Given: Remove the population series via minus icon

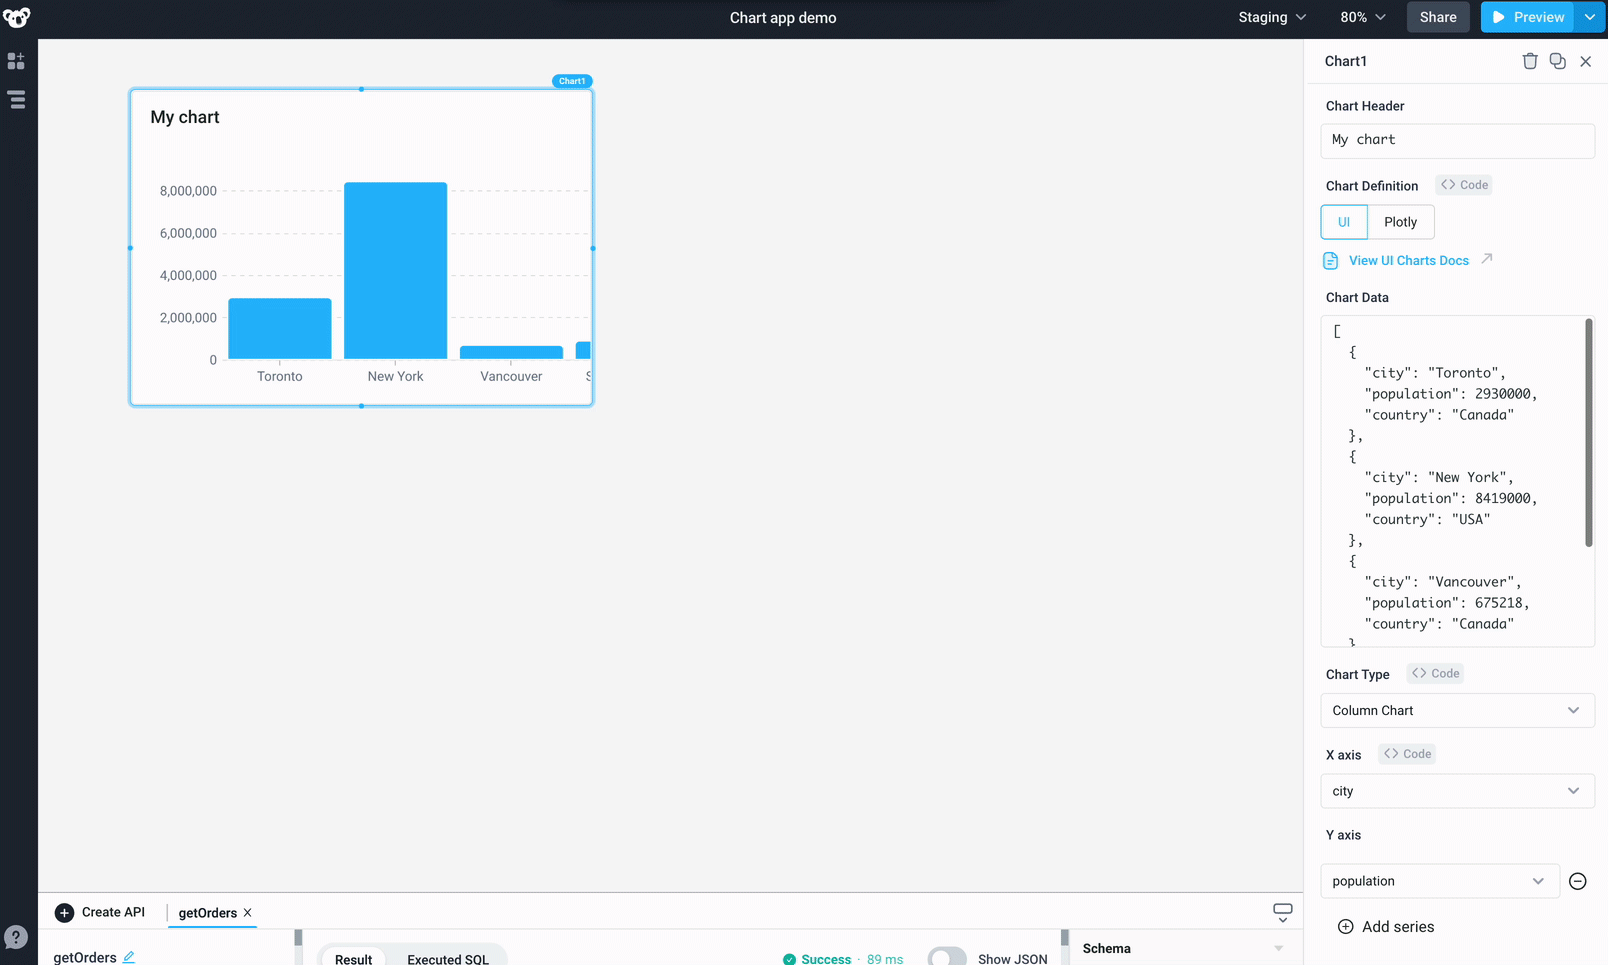Looking at the screenshot, I should [x=1578, y=881].
